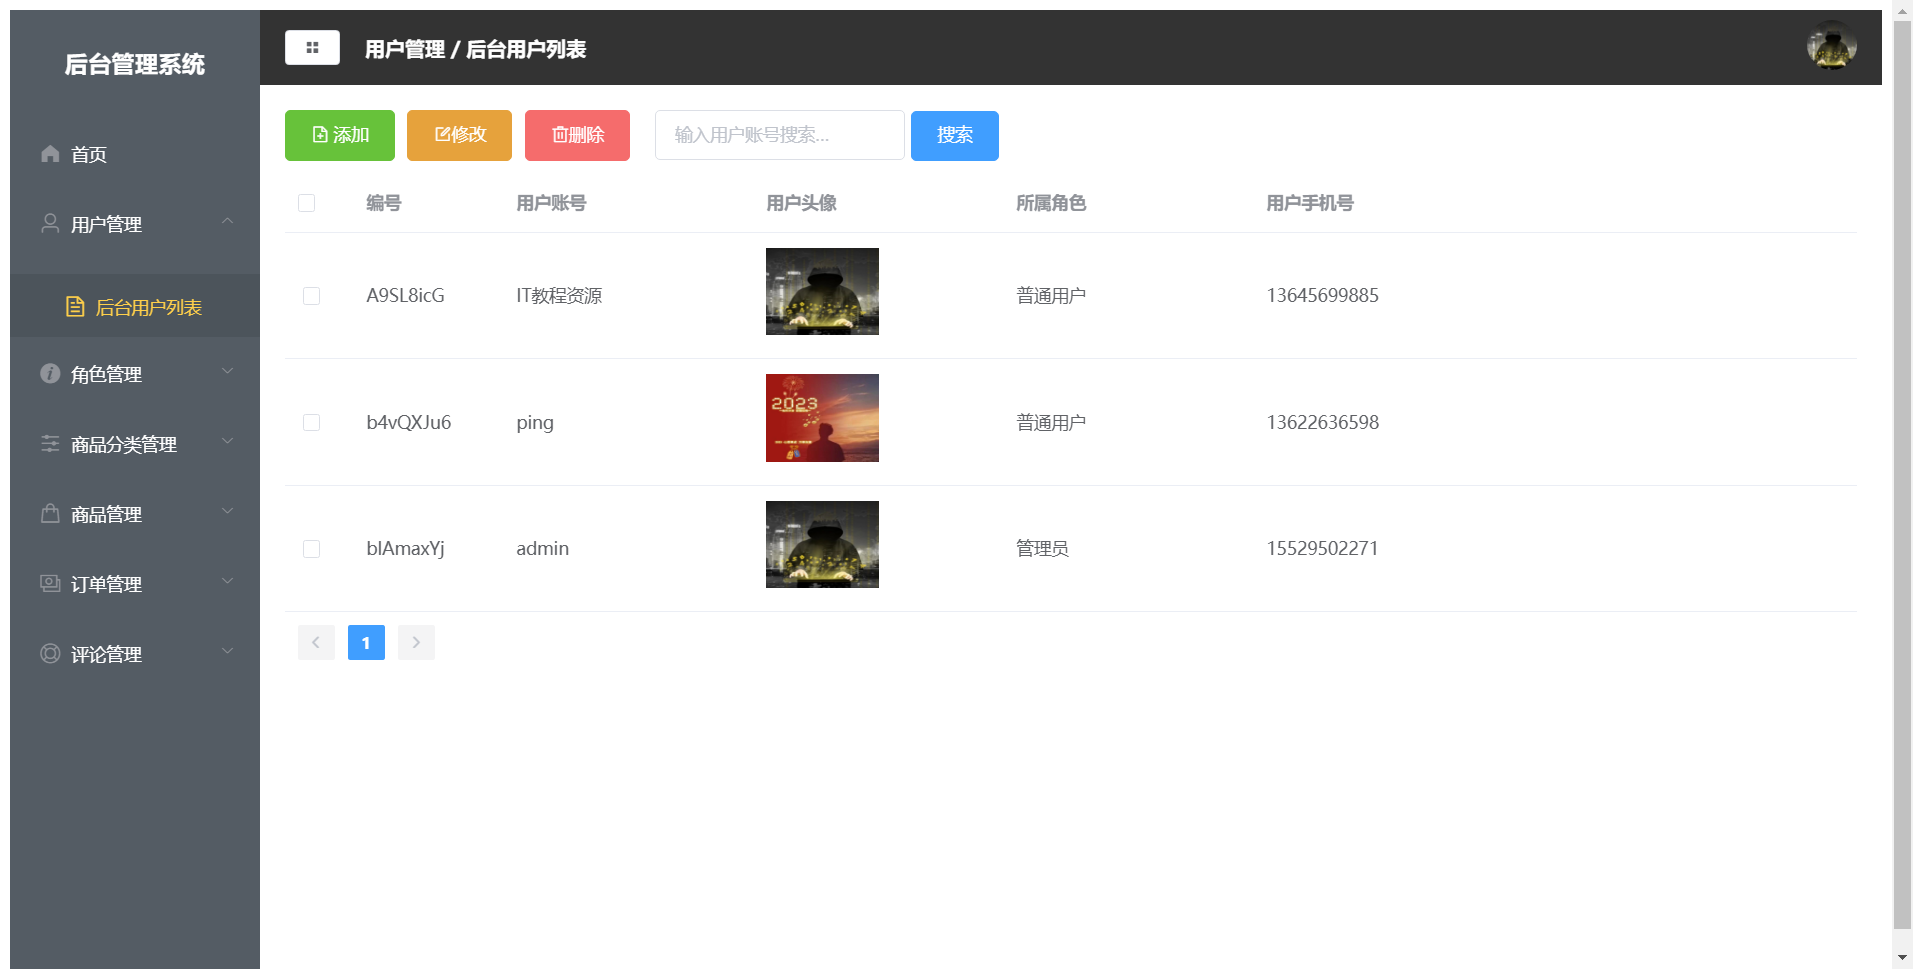Select 后台用户列表 in the sidebar
Viewport: 1913px width, 969px height.
click(x=135, y=306)
